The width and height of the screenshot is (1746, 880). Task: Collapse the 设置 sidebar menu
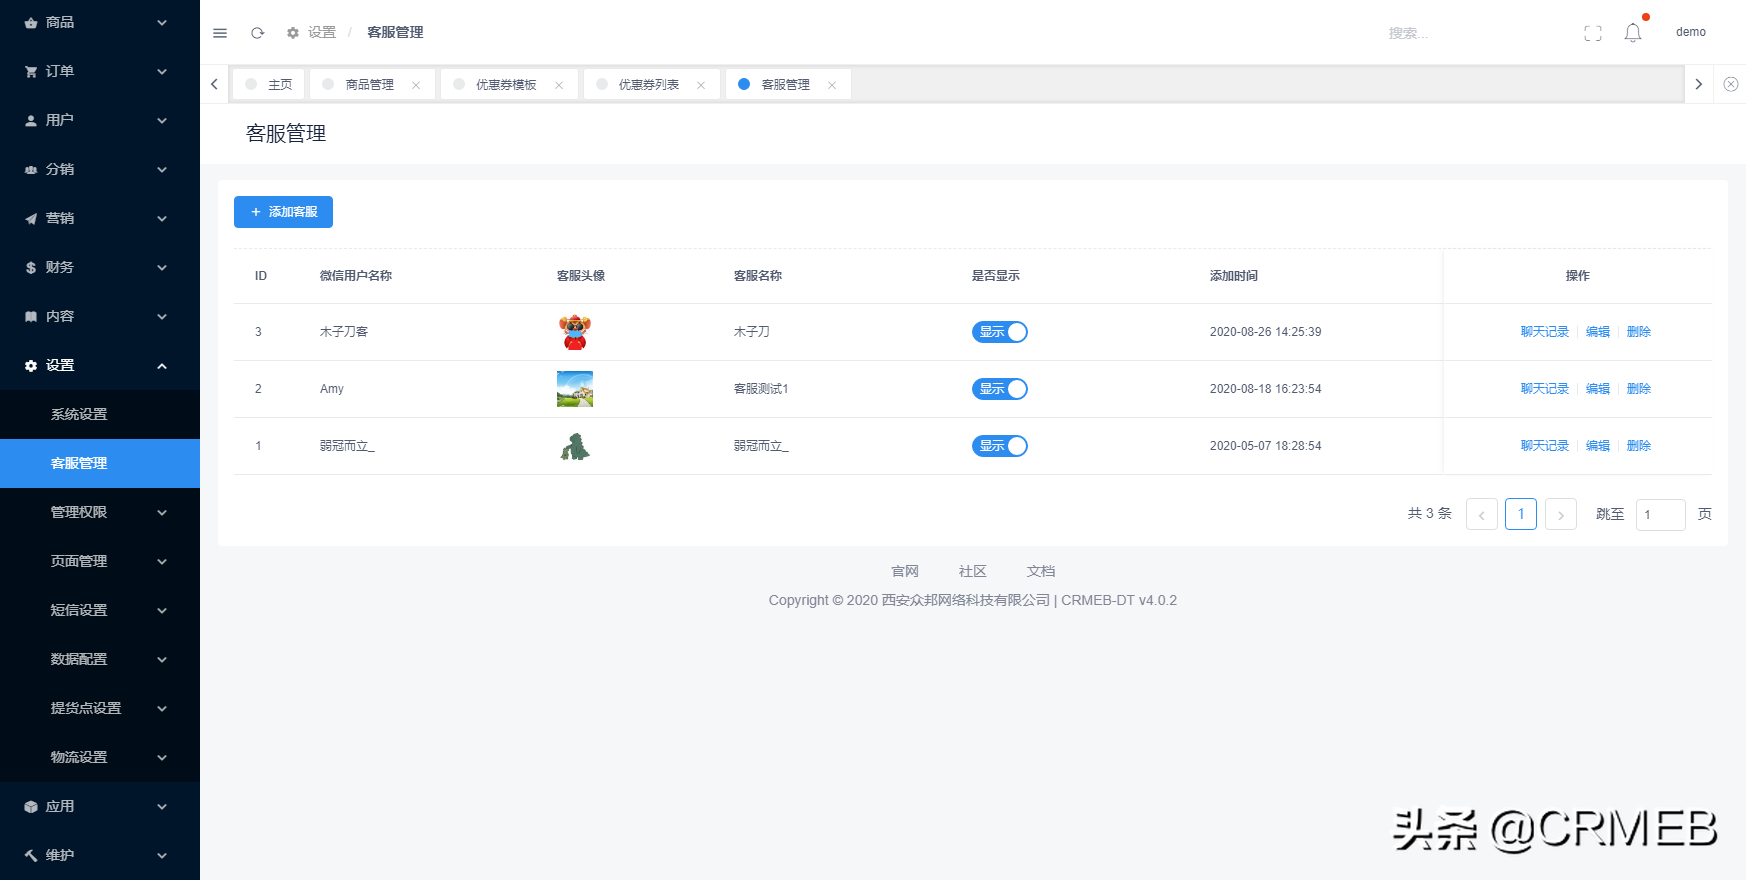point(100,365)
